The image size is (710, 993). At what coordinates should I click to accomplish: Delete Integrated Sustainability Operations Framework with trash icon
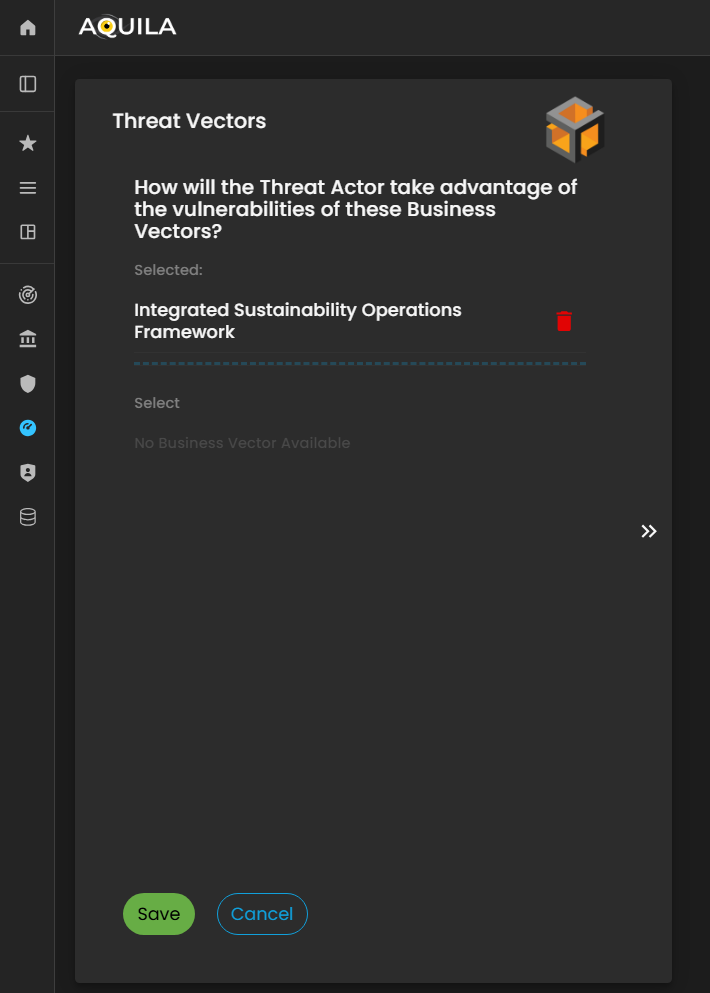564,321
